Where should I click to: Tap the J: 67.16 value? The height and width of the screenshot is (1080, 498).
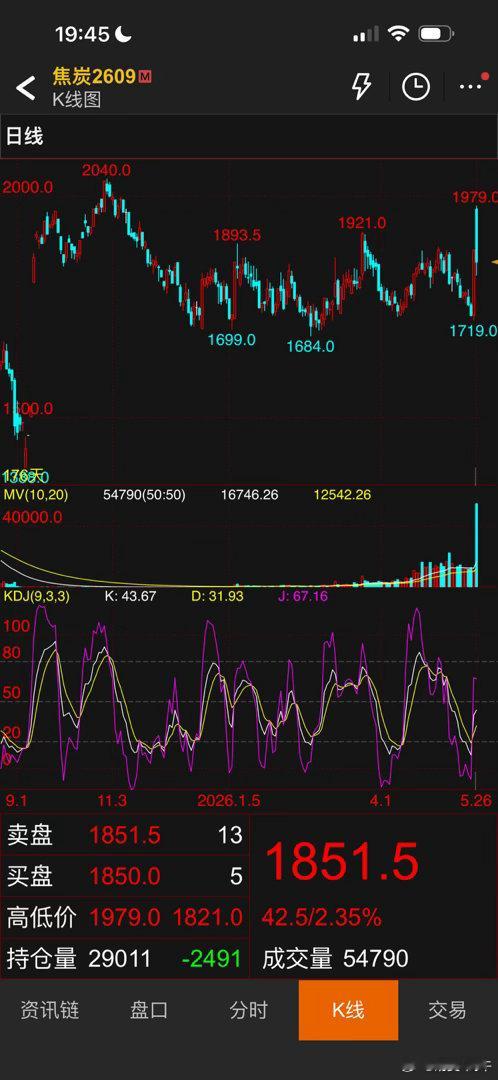(x=302, y=596)
